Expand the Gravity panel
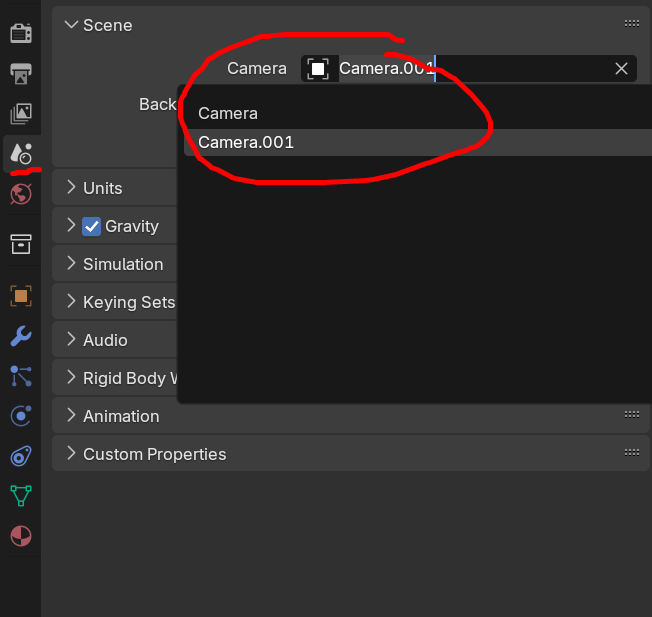The height and width of the screenshot is (617, 652). 72,225
